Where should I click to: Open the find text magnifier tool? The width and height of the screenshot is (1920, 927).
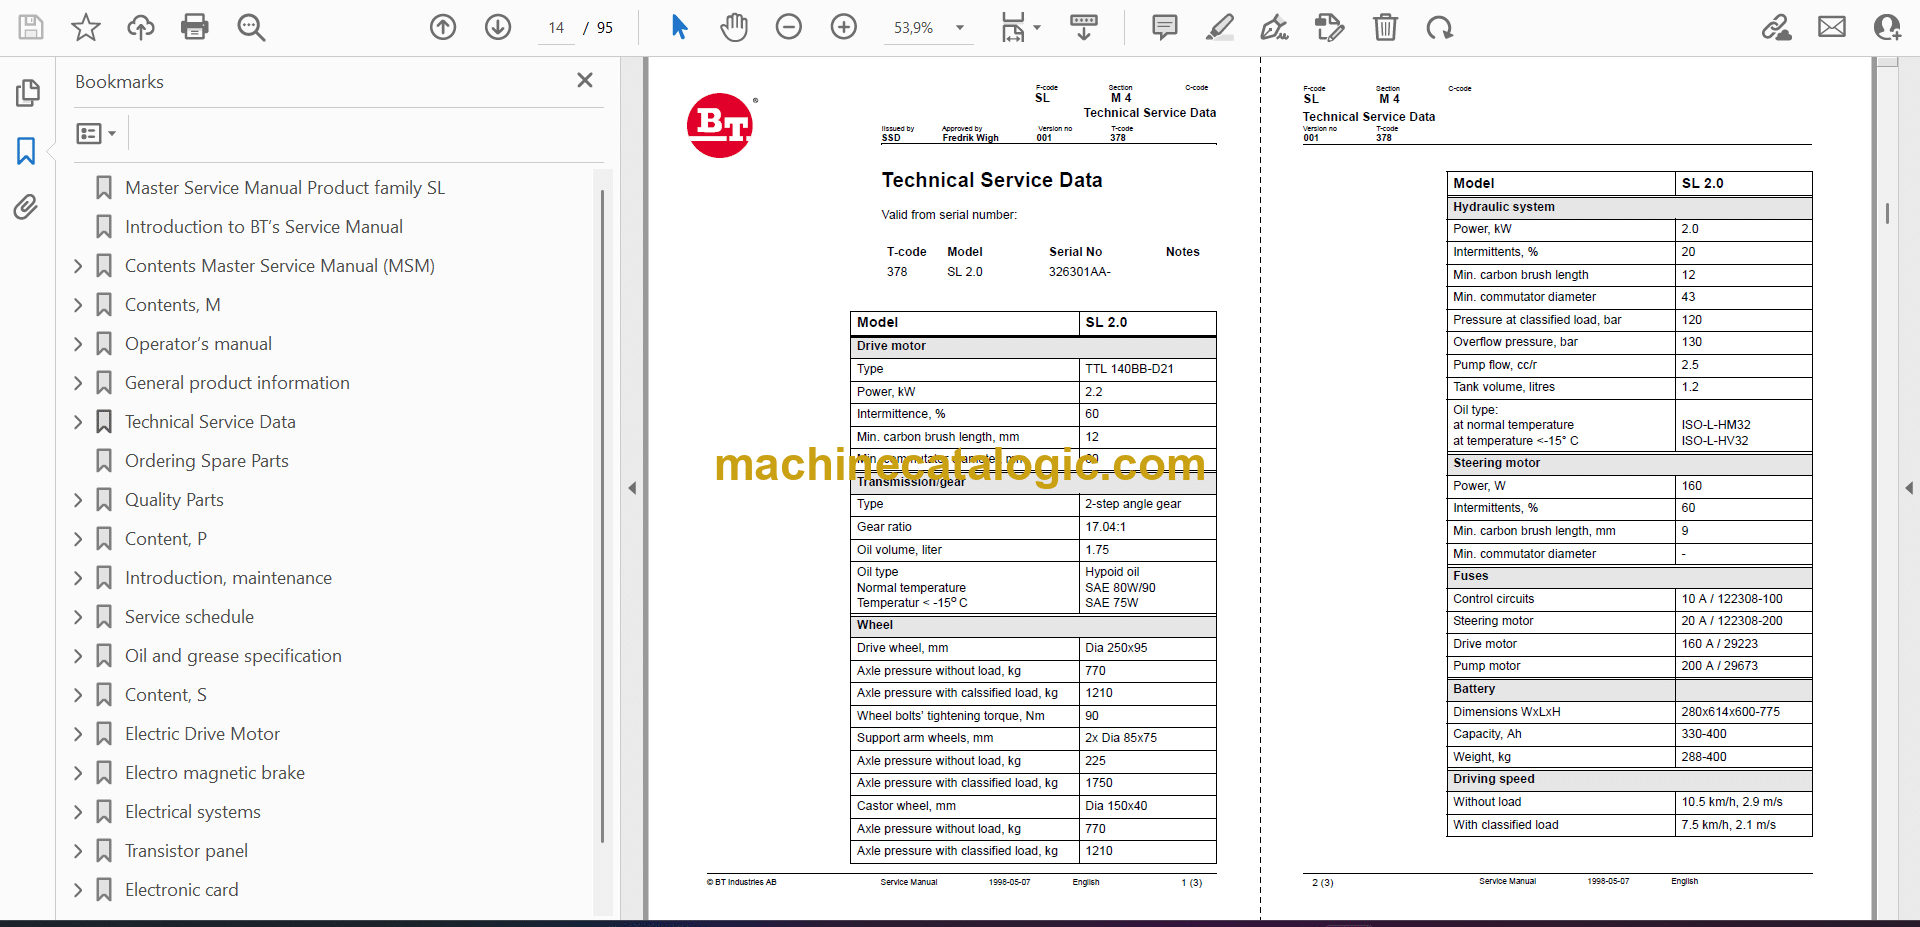coord(251,27)
